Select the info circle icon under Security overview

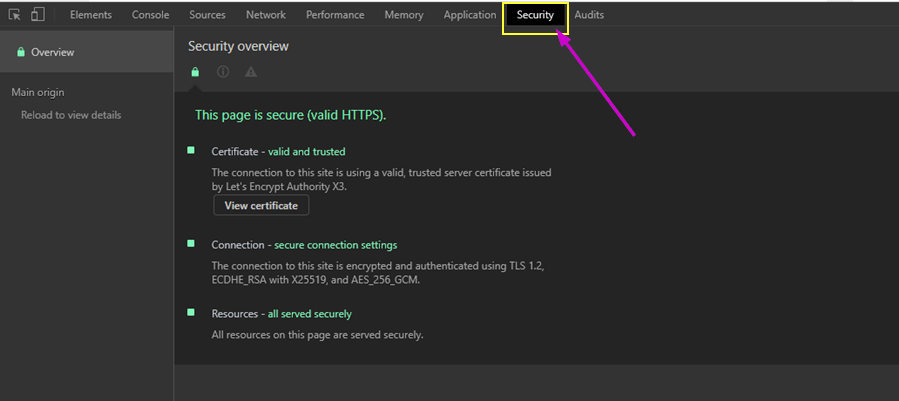(223, 72)
